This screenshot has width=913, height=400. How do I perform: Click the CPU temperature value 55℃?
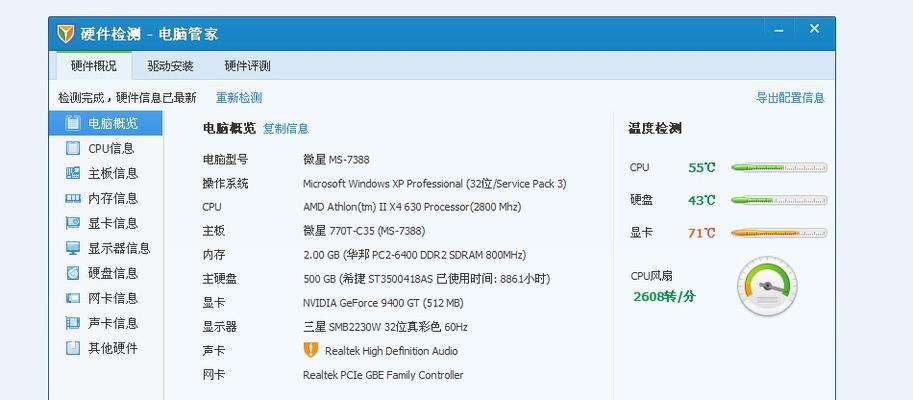coord(702,168)
